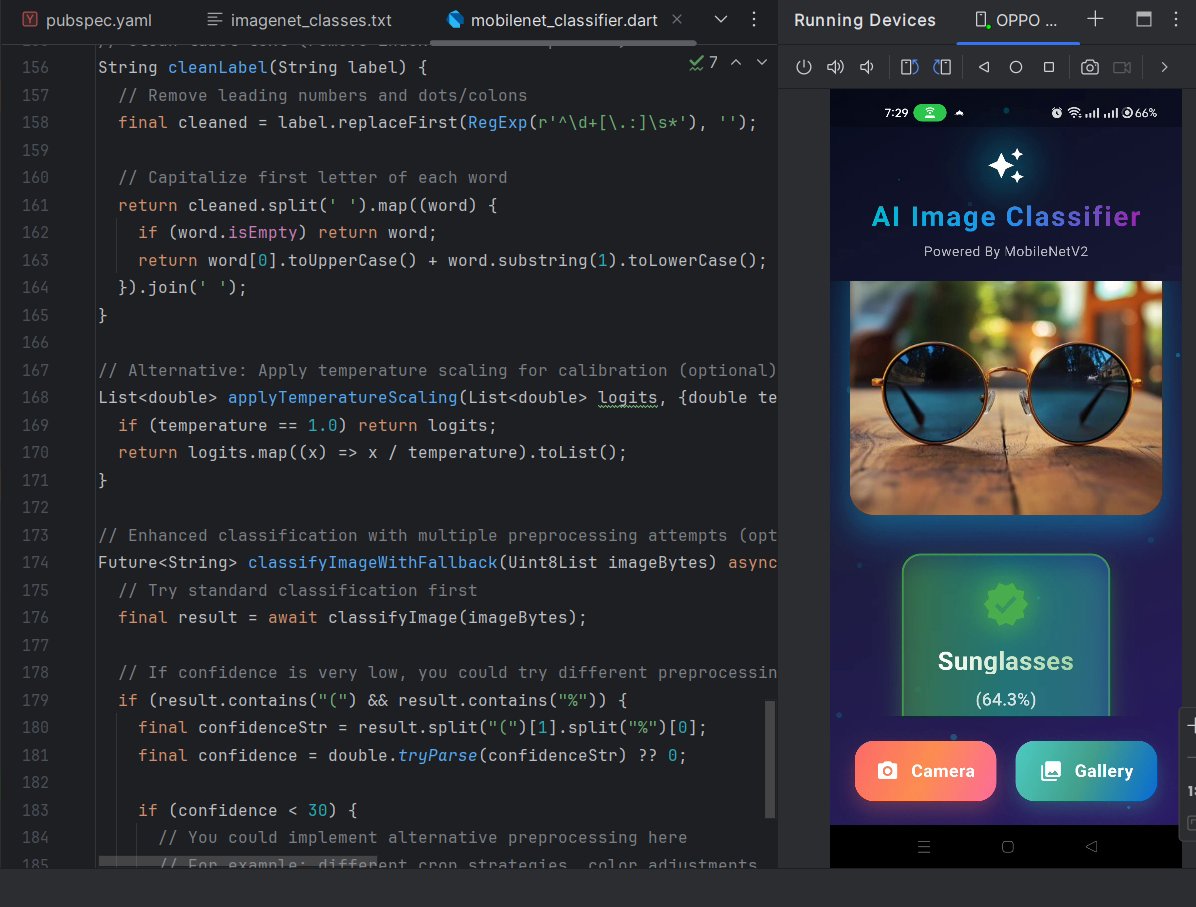
Task: Click the applyTemperatureScaling function name
Action: coord(342,397)
